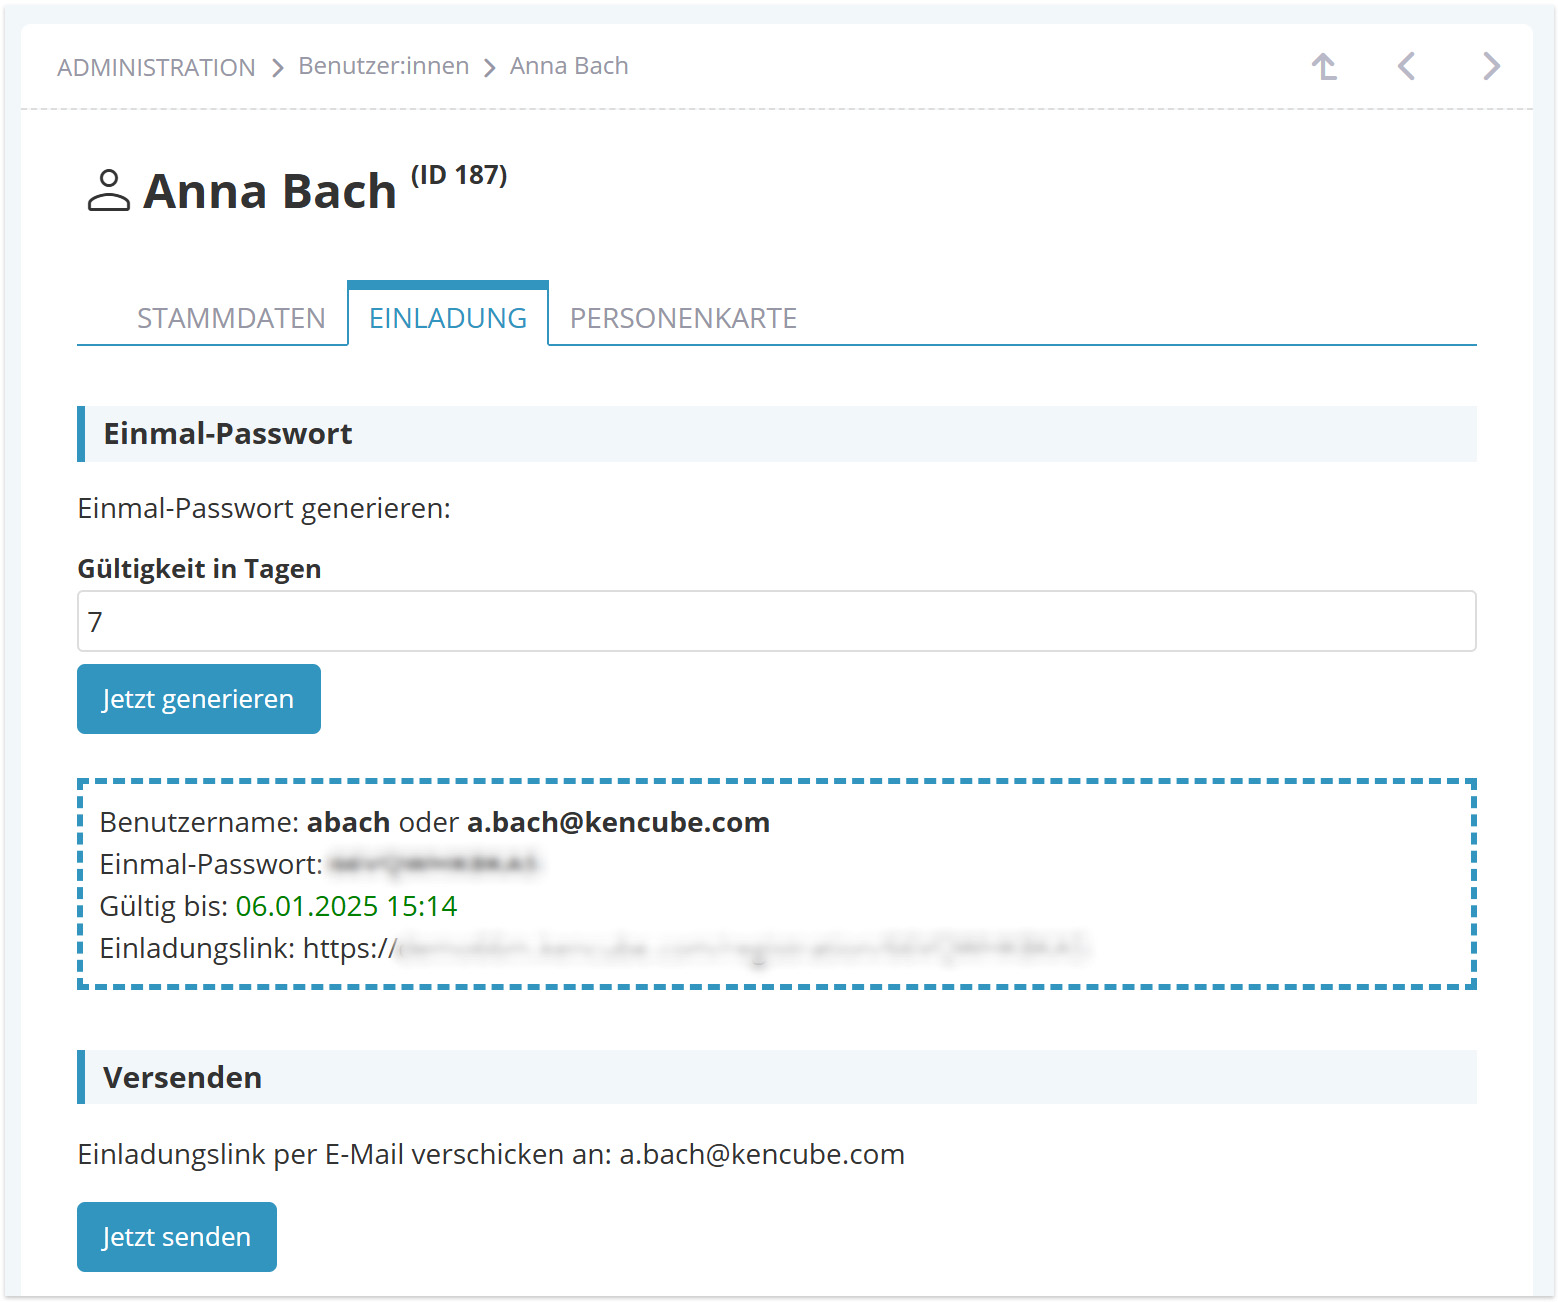Screen dimensions: 1558x1302
Task: Click the username abach
Action: click(x=348, y=822)
